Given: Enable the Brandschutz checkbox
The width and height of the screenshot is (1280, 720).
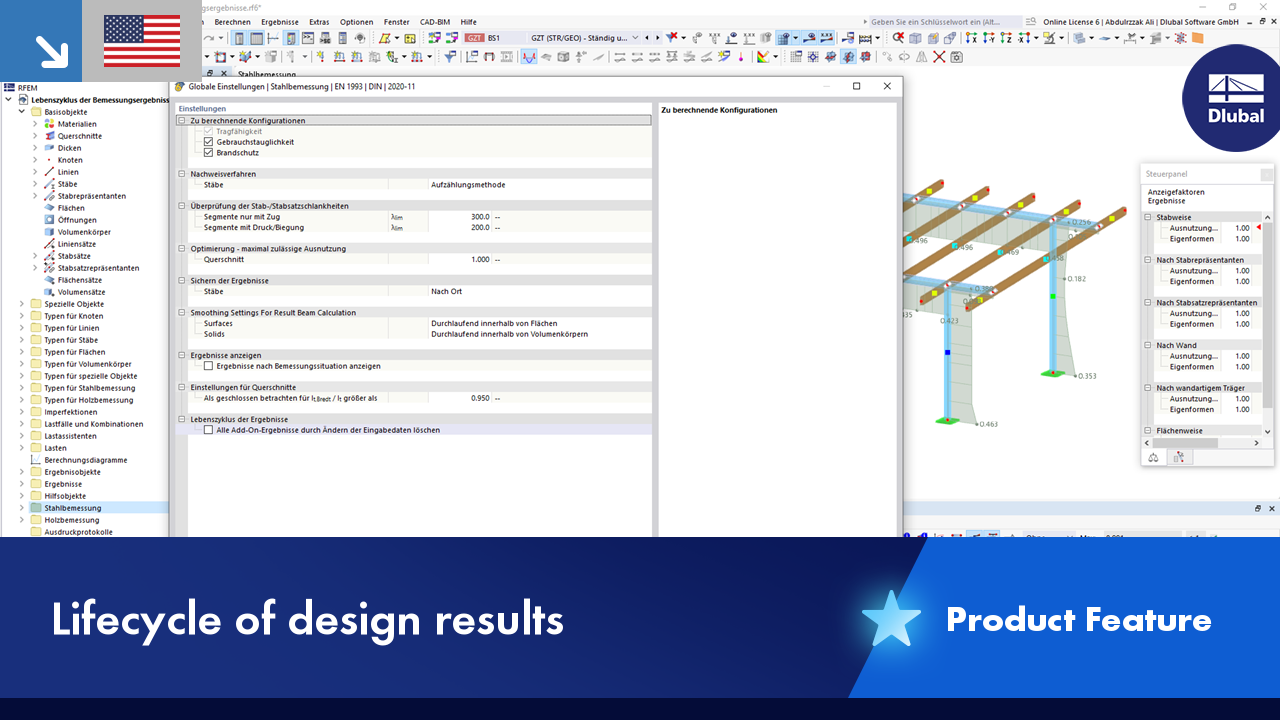Looking at the screenshot, I should 207,153.
